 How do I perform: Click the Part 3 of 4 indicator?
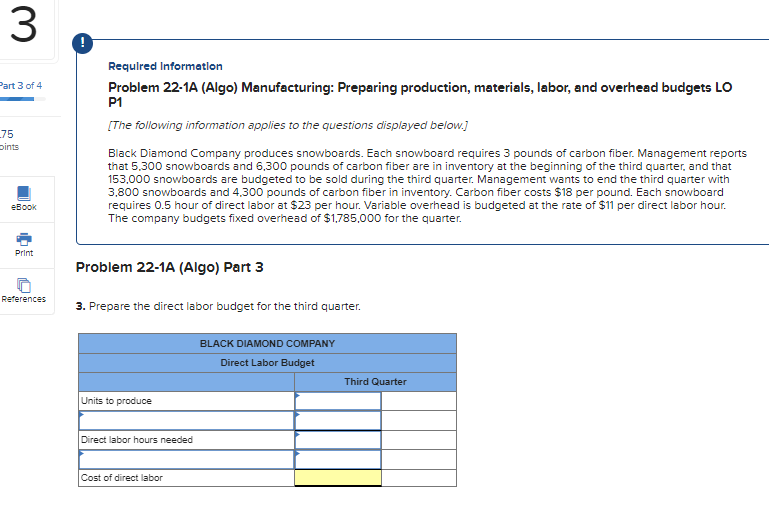tap(21, 85)
